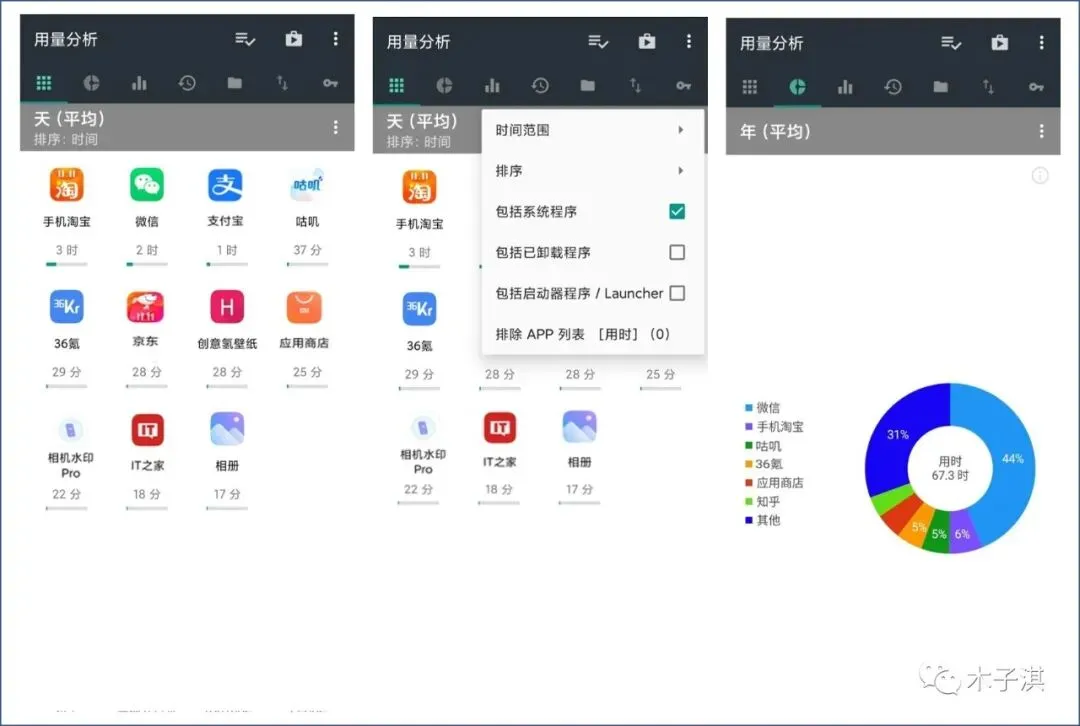Viewport: 1080px width, 726px height.
Task: Uncheck the 包括系统程序 checkbox
Action: [677, 211]
